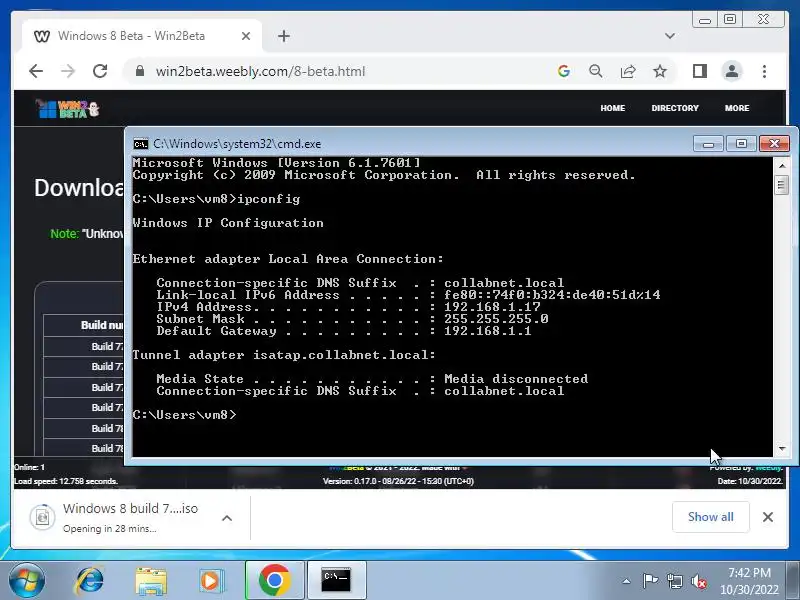Screen dimensions: 800x600
Task: Click the address bar URL
Action: point(260,71)
